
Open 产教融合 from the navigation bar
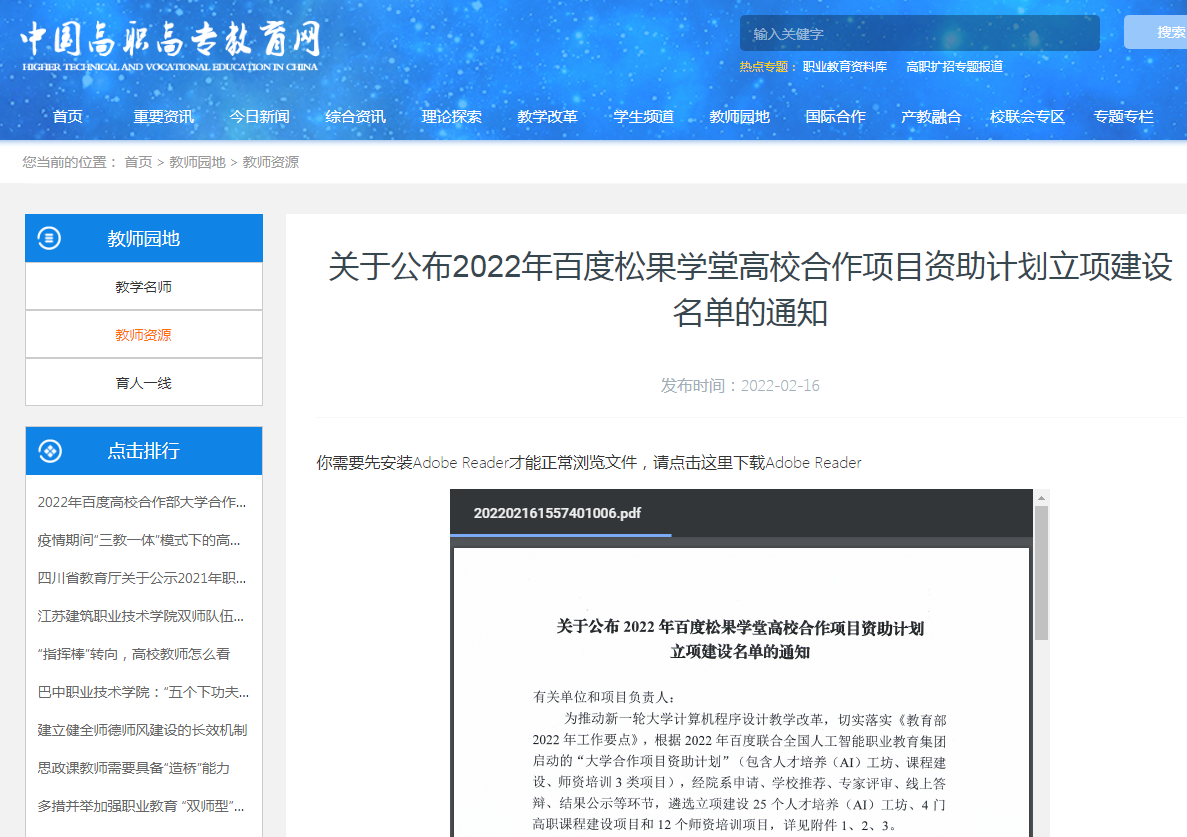pos(931,117)
